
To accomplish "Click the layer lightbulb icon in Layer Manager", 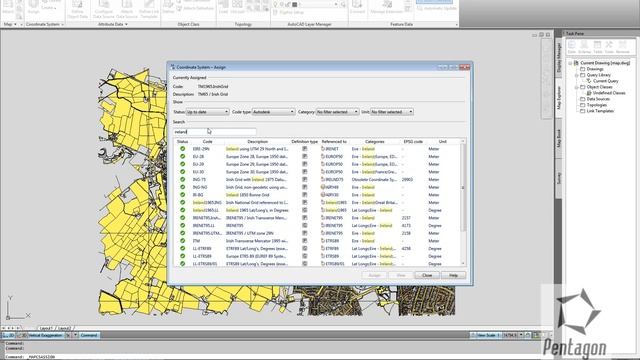I will click(276, 4).
